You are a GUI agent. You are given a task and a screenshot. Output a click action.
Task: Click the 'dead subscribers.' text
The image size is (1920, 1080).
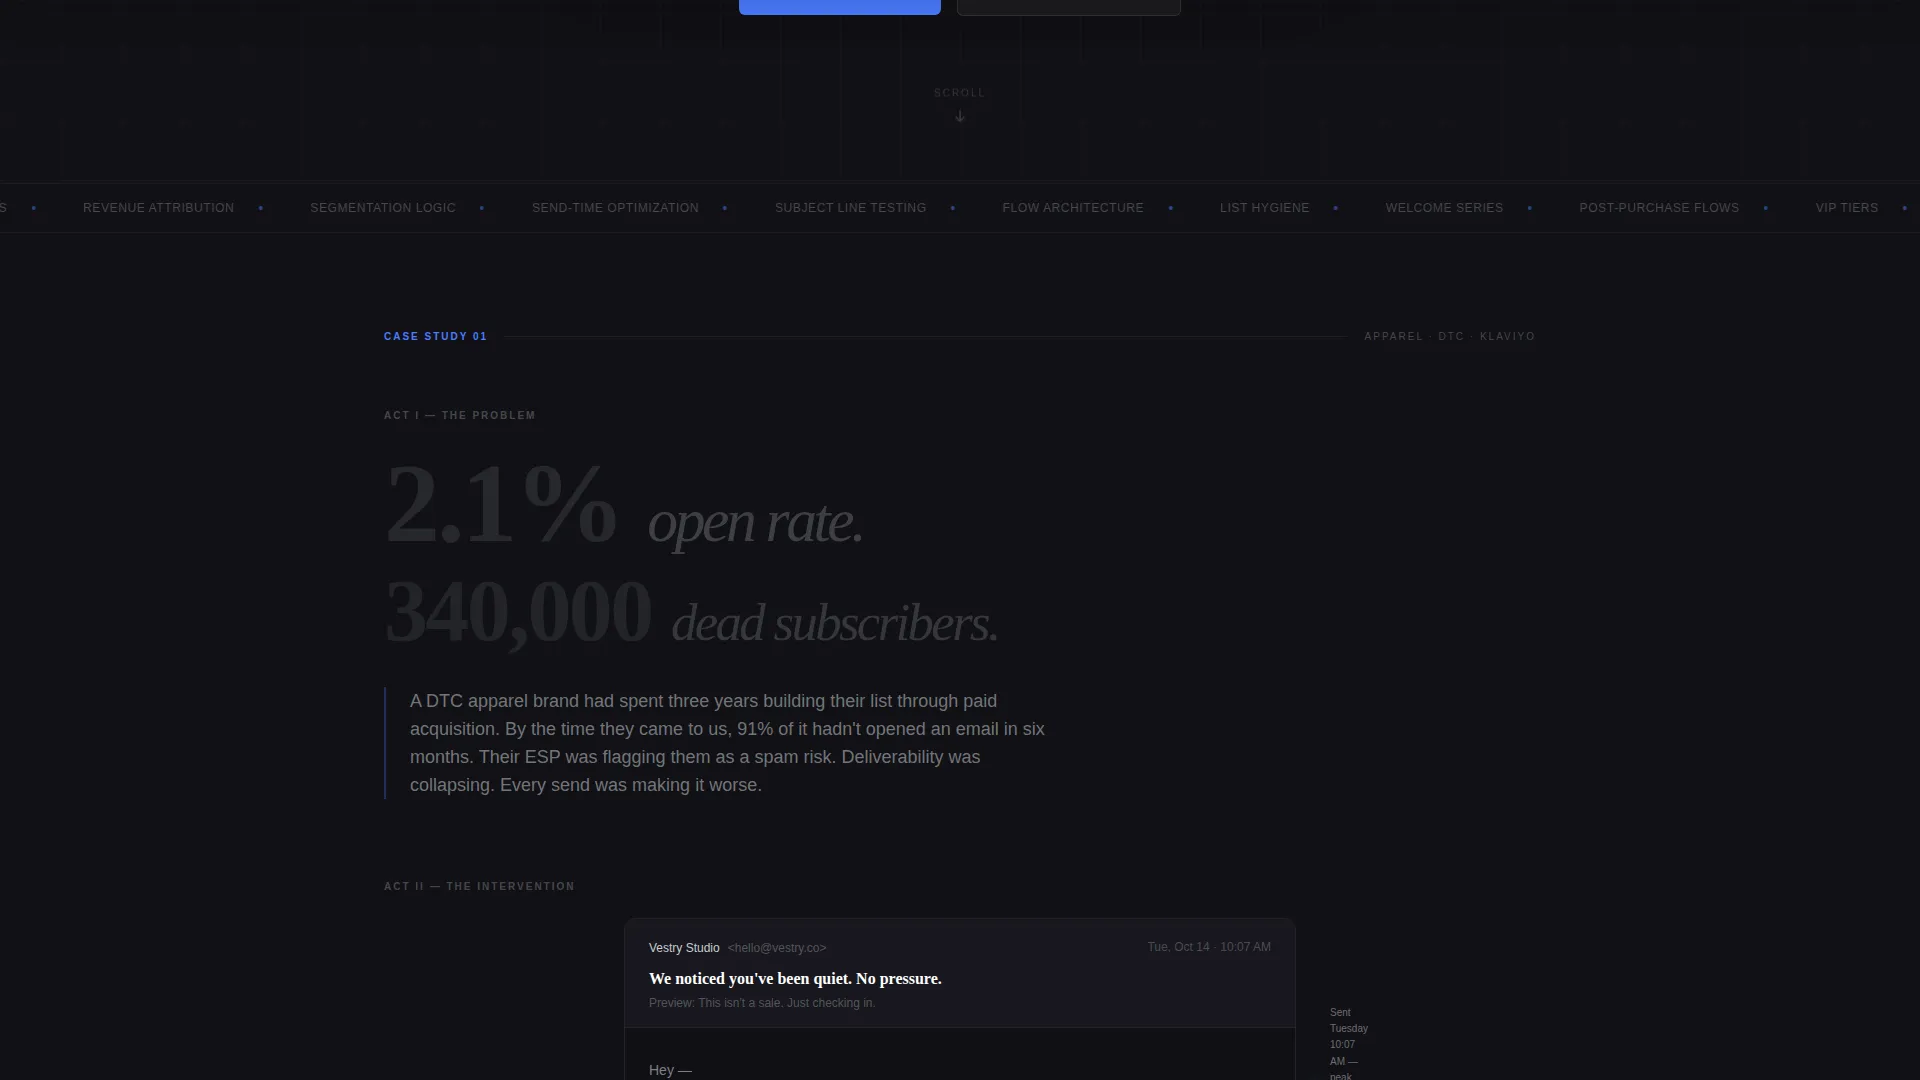(x=834, y=624)
